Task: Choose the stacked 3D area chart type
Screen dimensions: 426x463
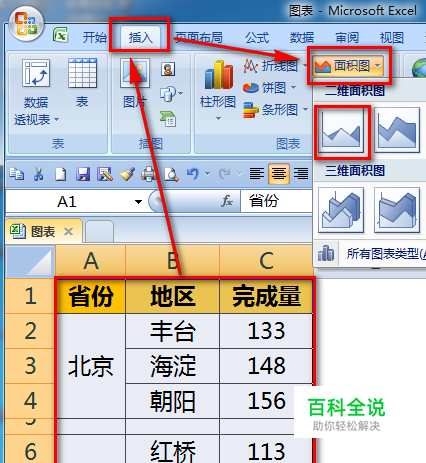Action: coord(397,210)
